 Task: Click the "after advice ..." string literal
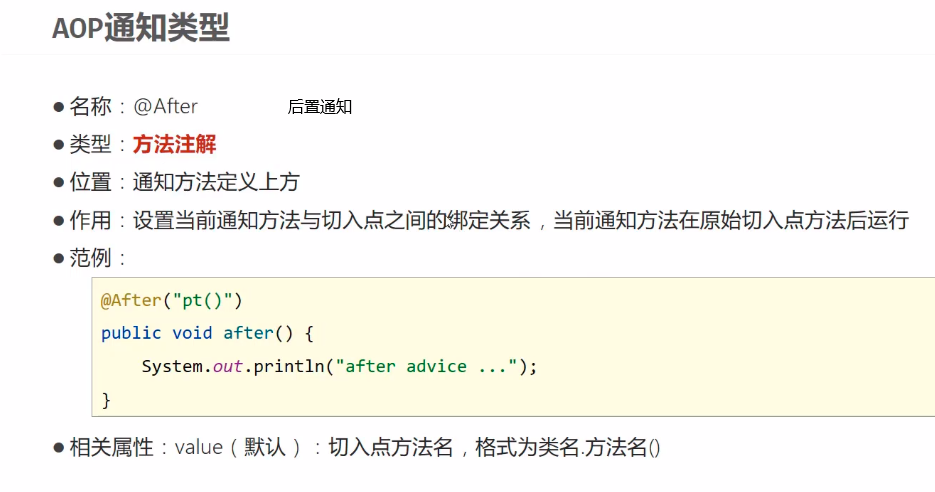point(426,366)
